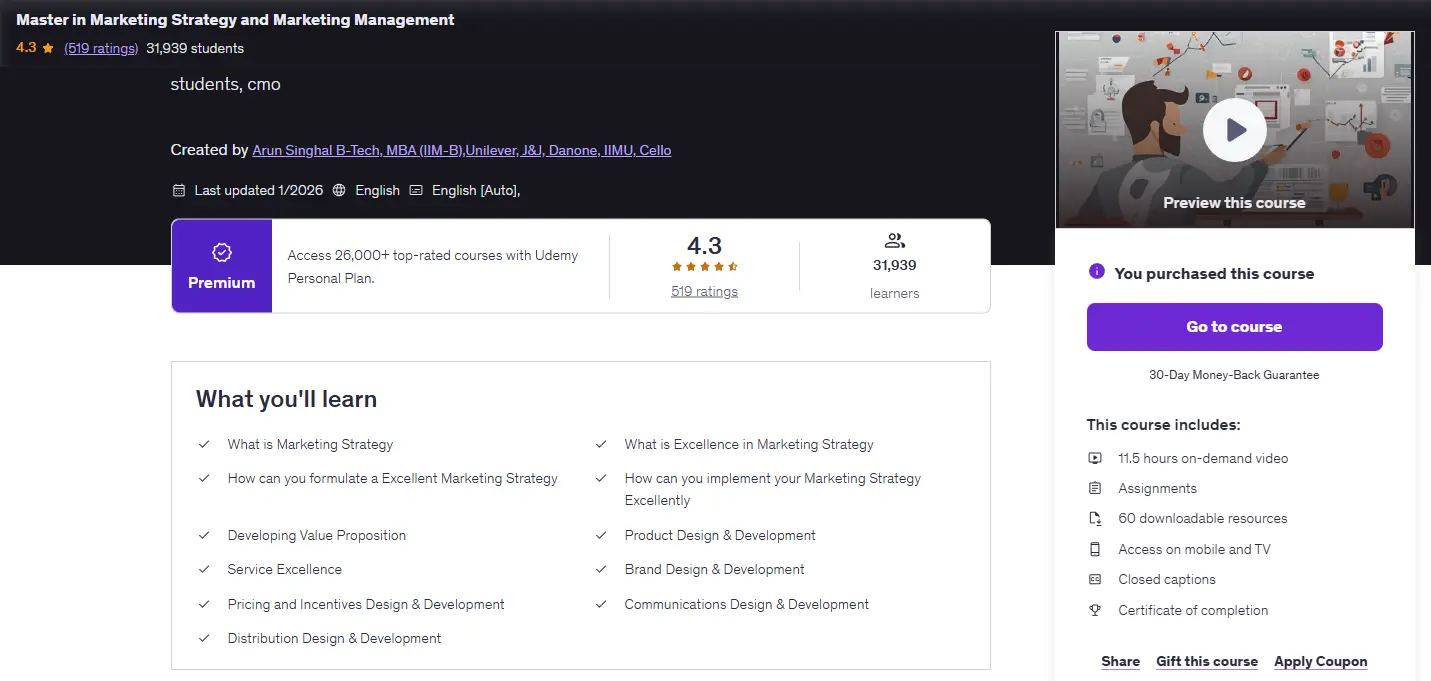Click checkmark next to Distribution Design & Development

(204, 638)
